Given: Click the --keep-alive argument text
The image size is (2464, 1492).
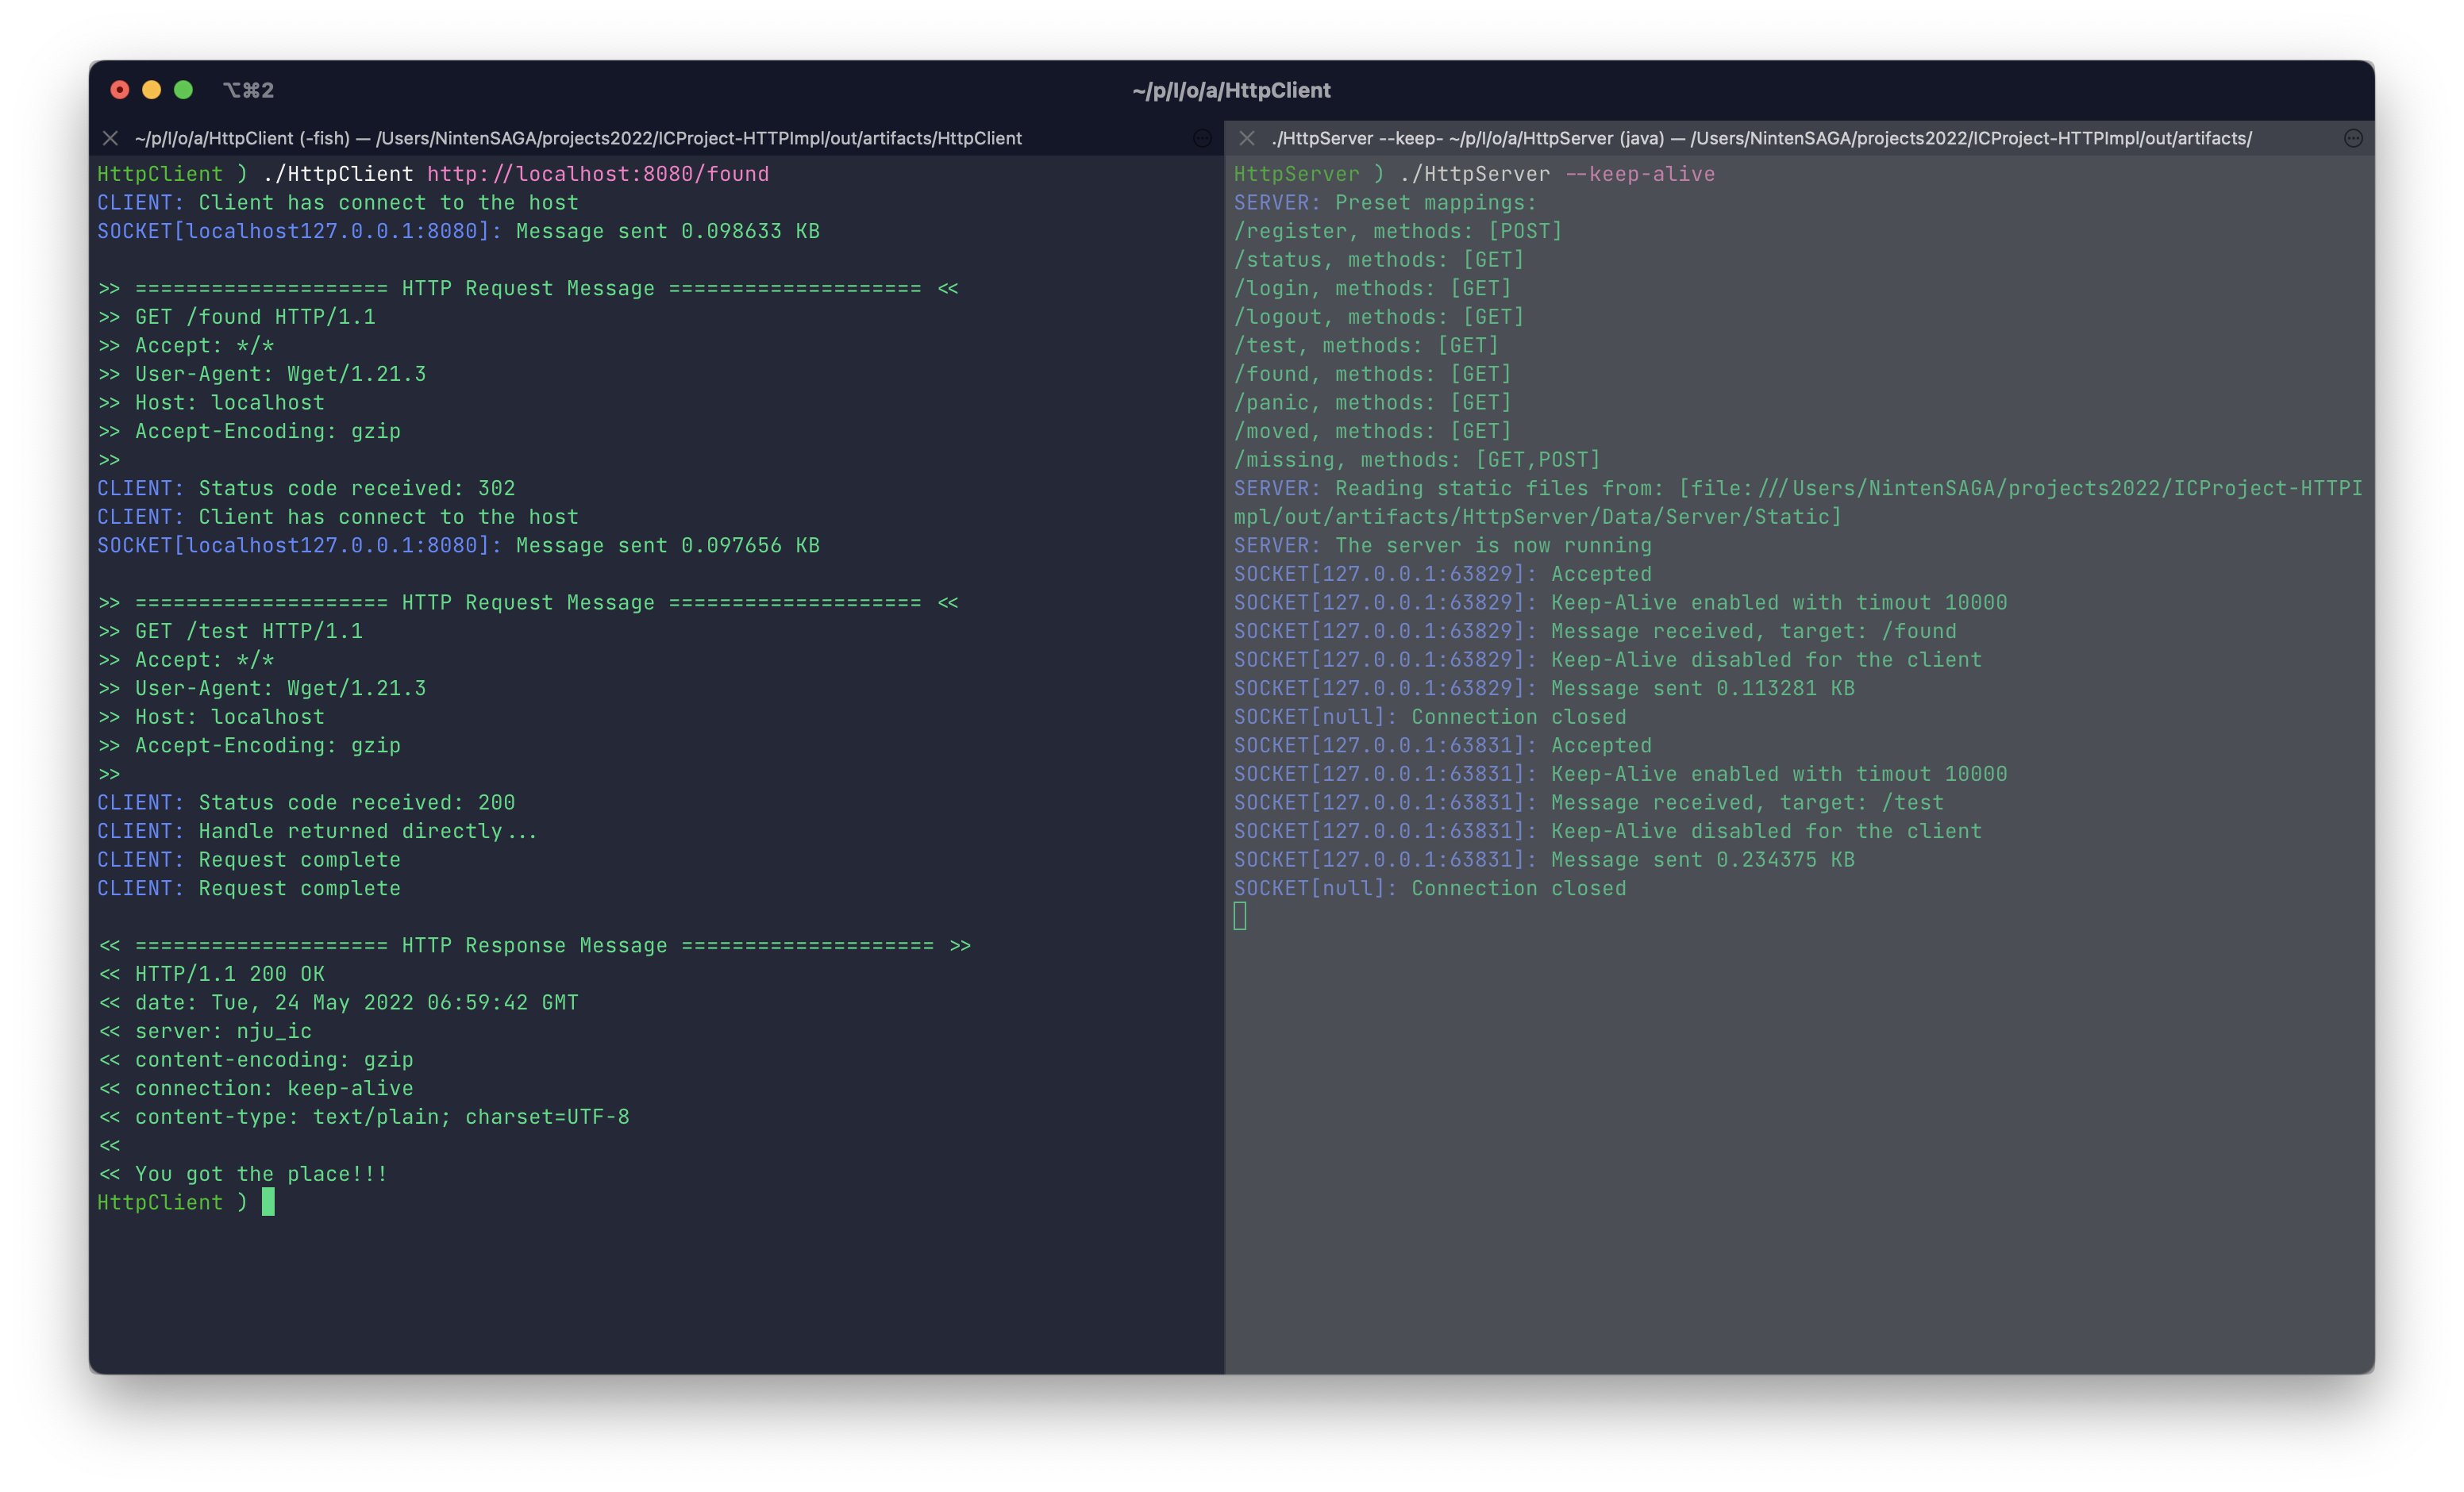Looking at the screenshot, I should [1640, 174].
